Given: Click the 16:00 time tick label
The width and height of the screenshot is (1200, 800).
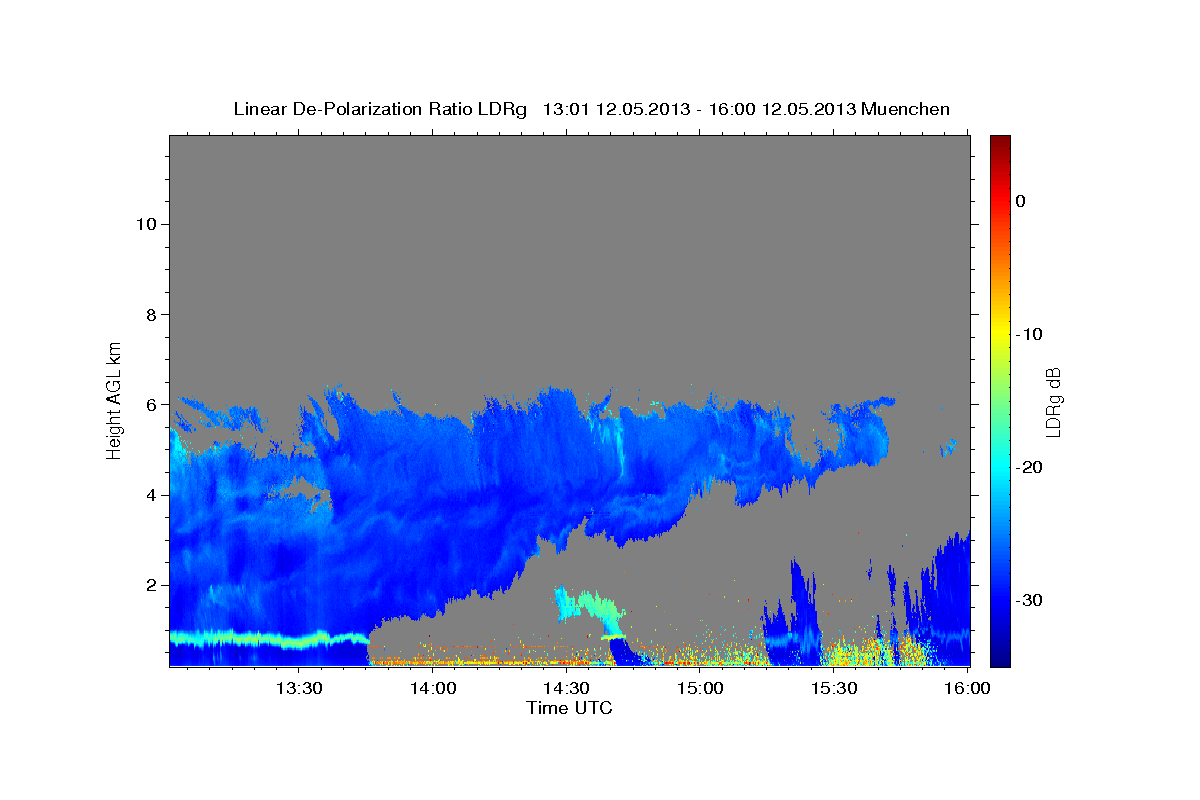Looking at the screenshot, I should pos(967,688).
